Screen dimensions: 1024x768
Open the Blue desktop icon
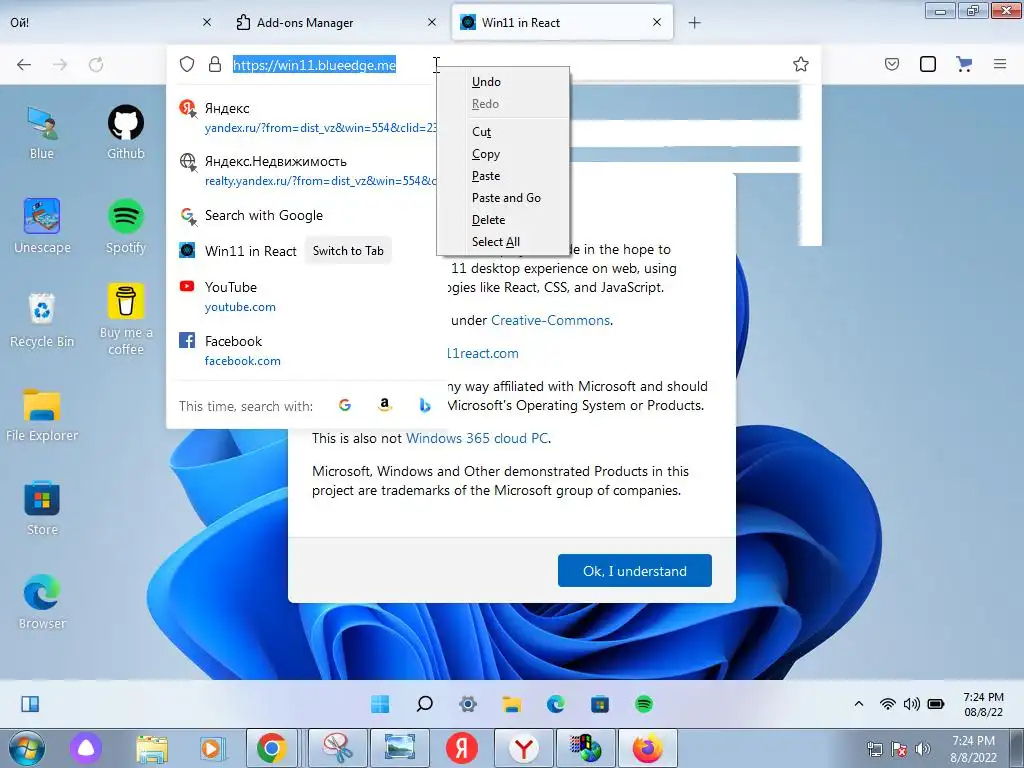click(42, 133)
